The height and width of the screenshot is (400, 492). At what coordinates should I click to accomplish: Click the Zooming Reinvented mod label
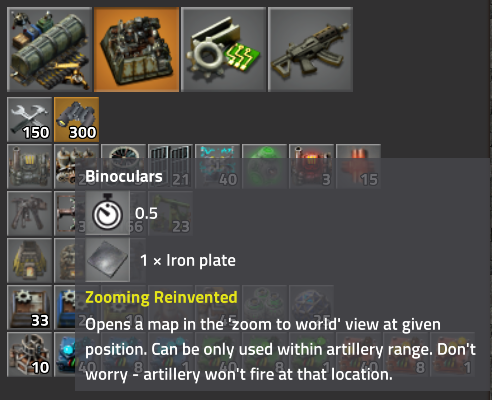161,297
